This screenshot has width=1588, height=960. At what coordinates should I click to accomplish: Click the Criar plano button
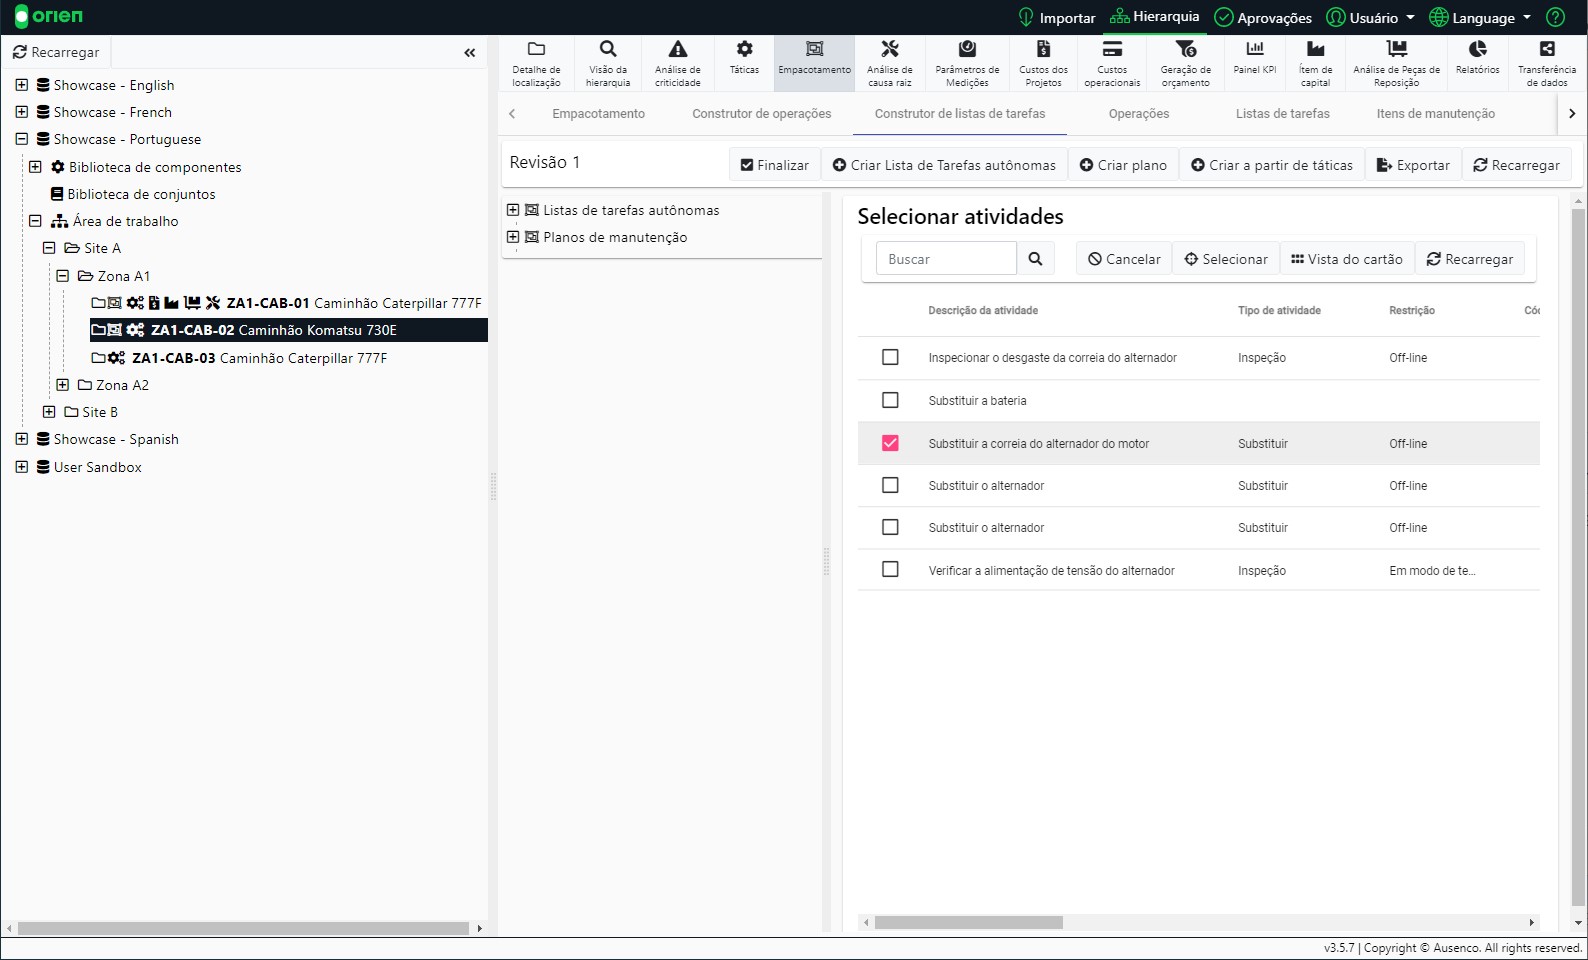click(x=1123, y=165)
